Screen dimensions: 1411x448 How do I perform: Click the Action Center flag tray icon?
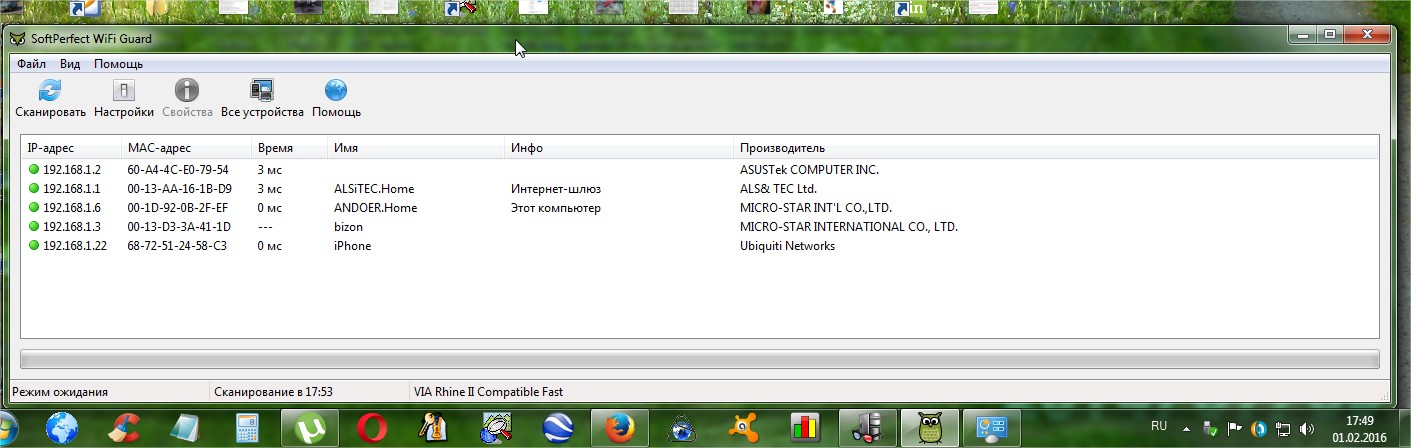[x=1234, y=428]
